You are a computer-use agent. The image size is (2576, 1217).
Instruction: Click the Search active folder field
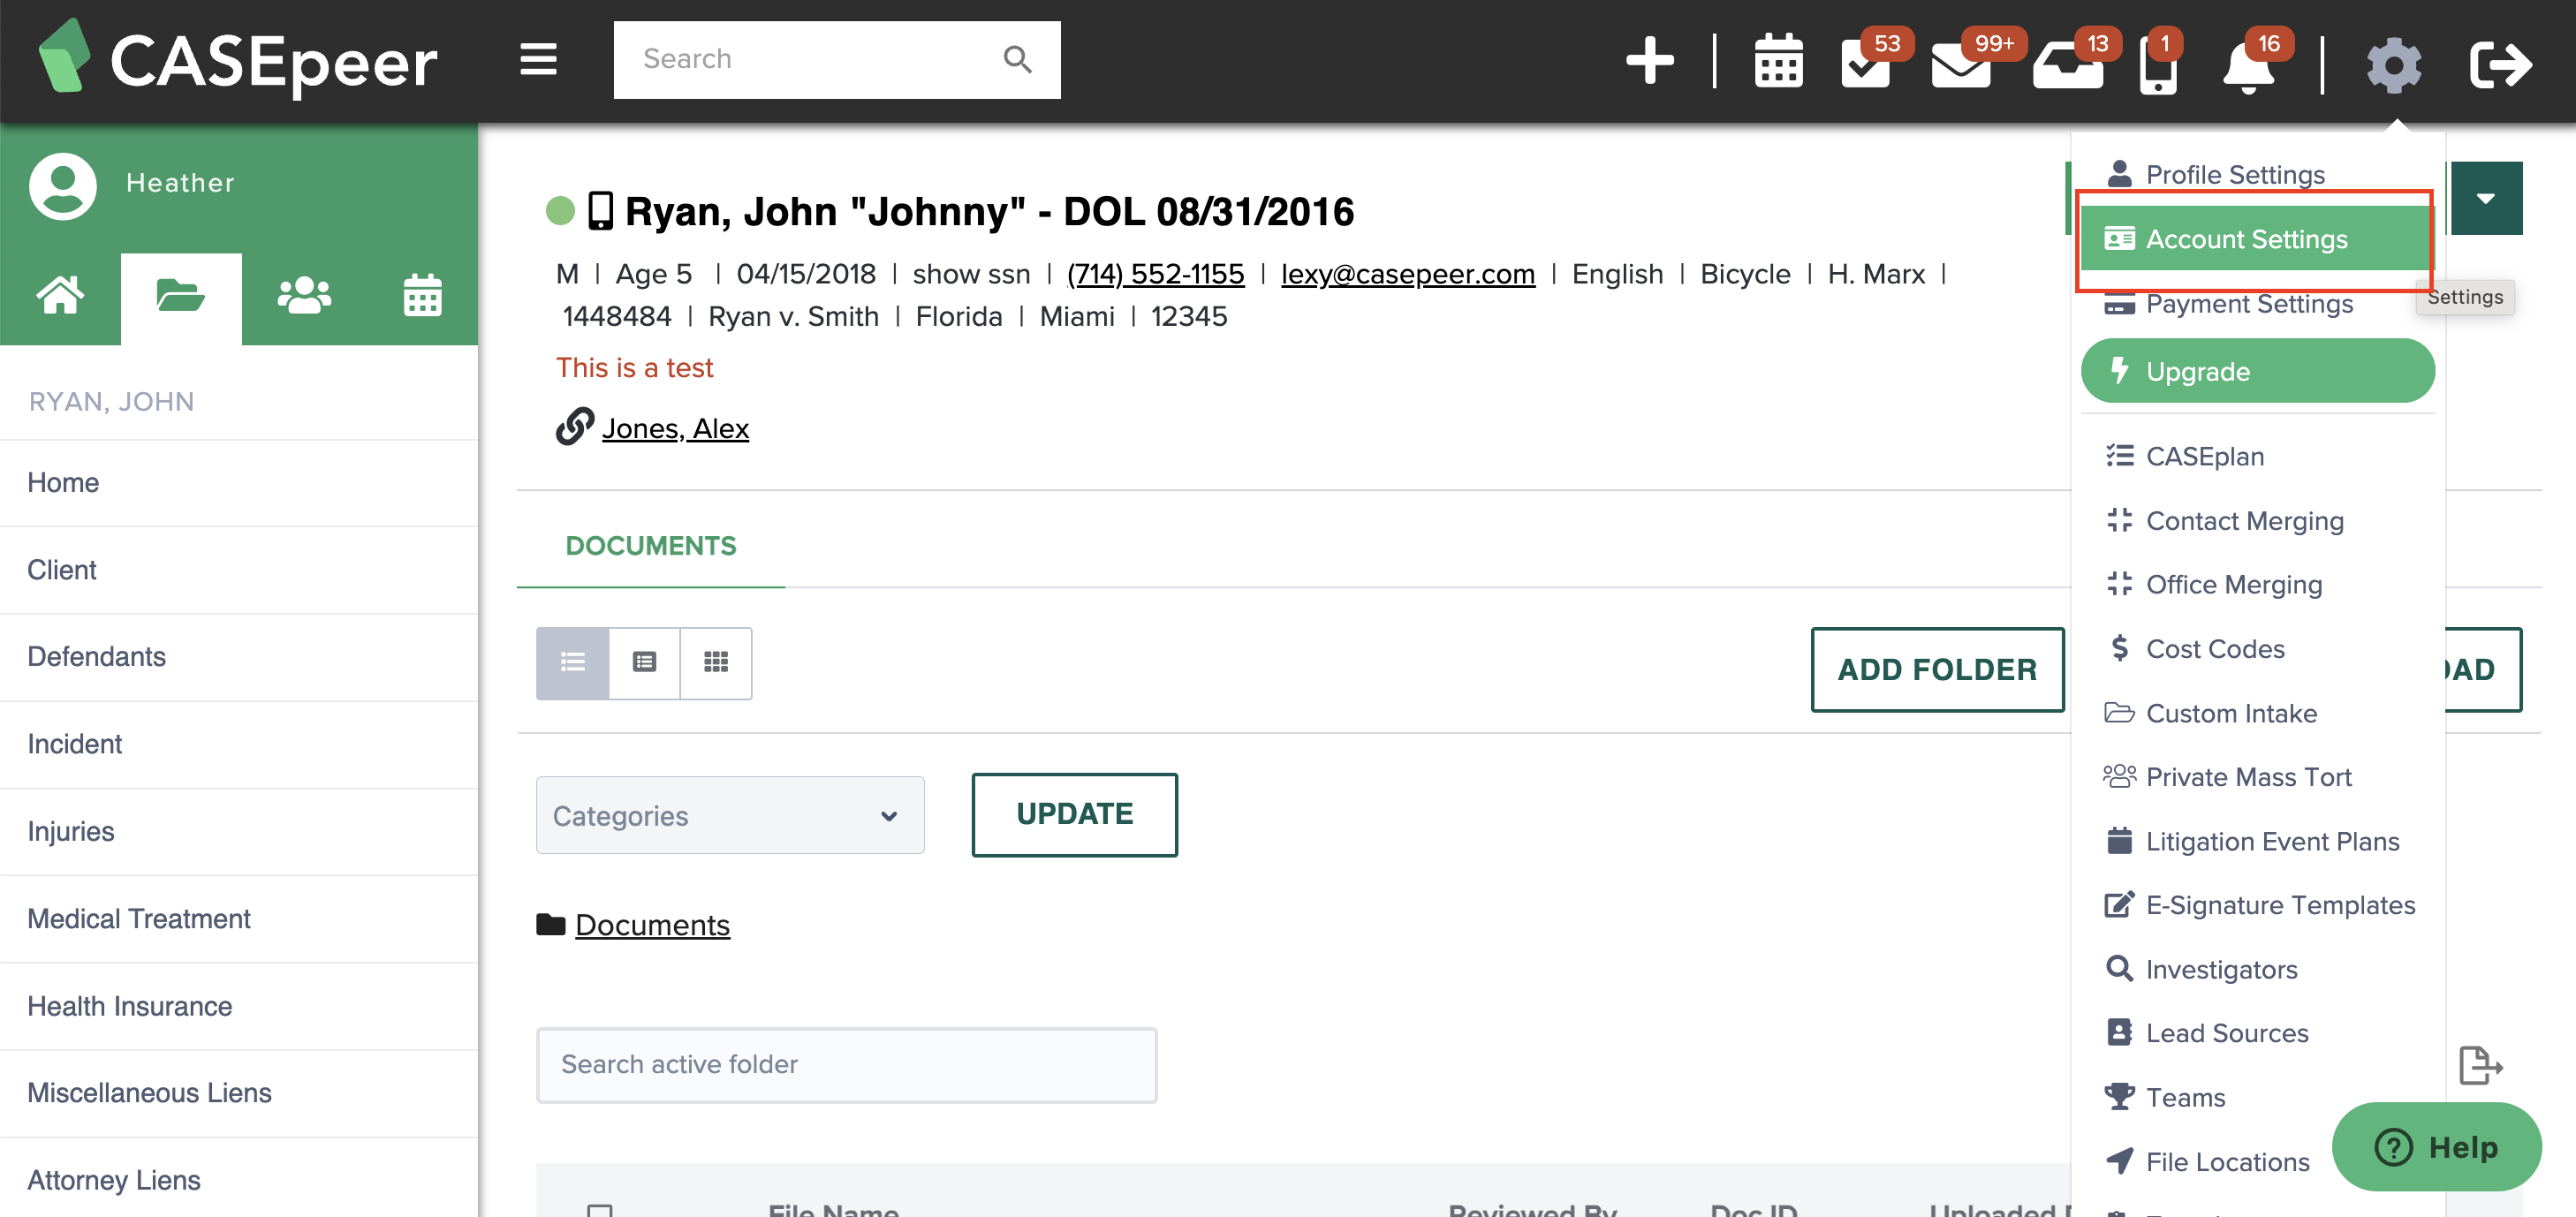pos(846,1064)
